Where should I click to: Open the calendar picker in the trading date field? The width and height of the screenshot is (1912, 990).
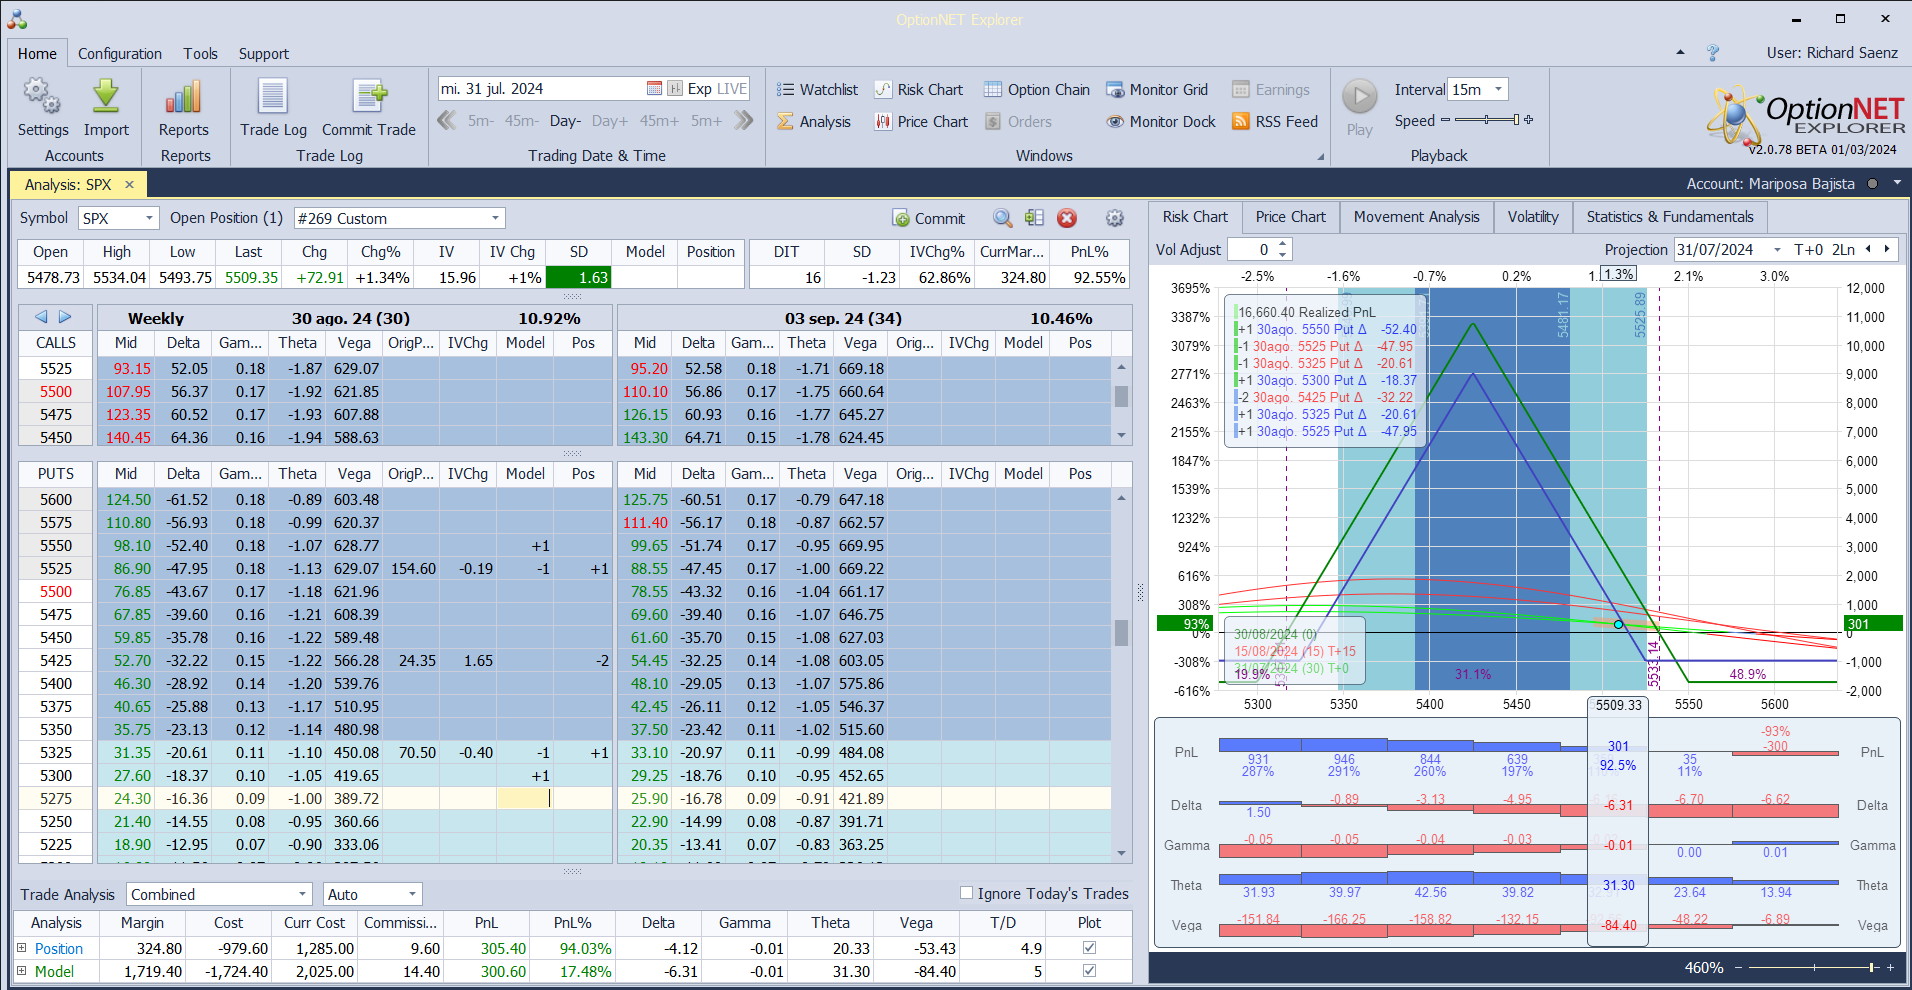654,89
